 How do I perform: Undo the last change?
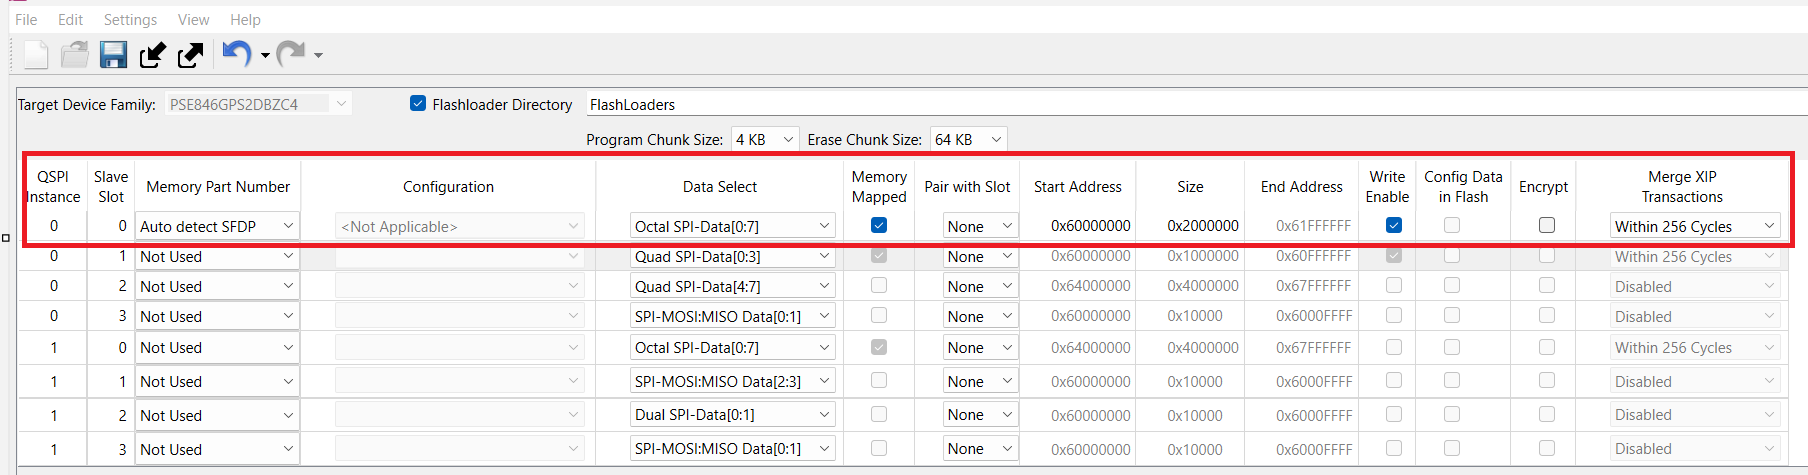point(236,54)
